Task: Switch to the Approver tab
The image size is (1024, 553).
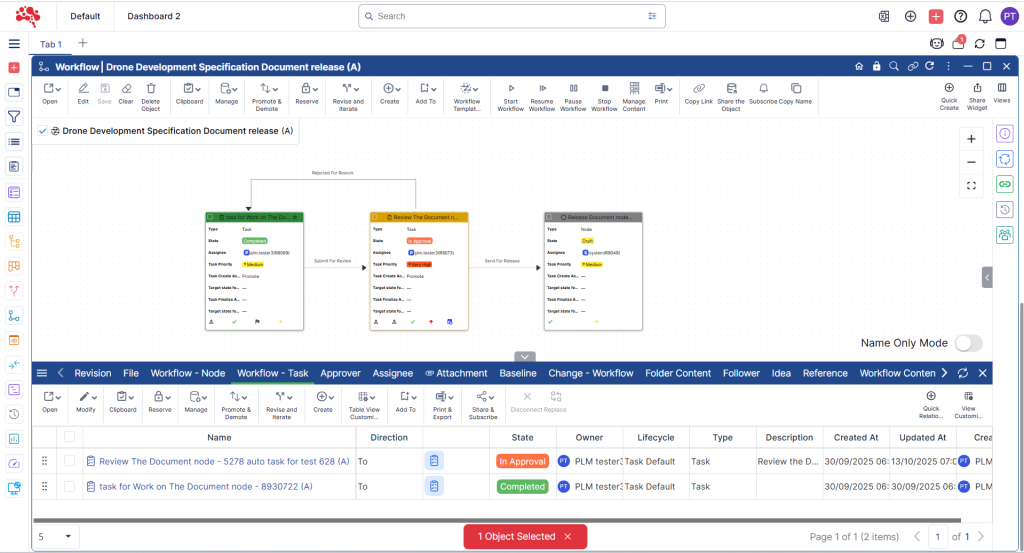Action: tap(340, 373)
